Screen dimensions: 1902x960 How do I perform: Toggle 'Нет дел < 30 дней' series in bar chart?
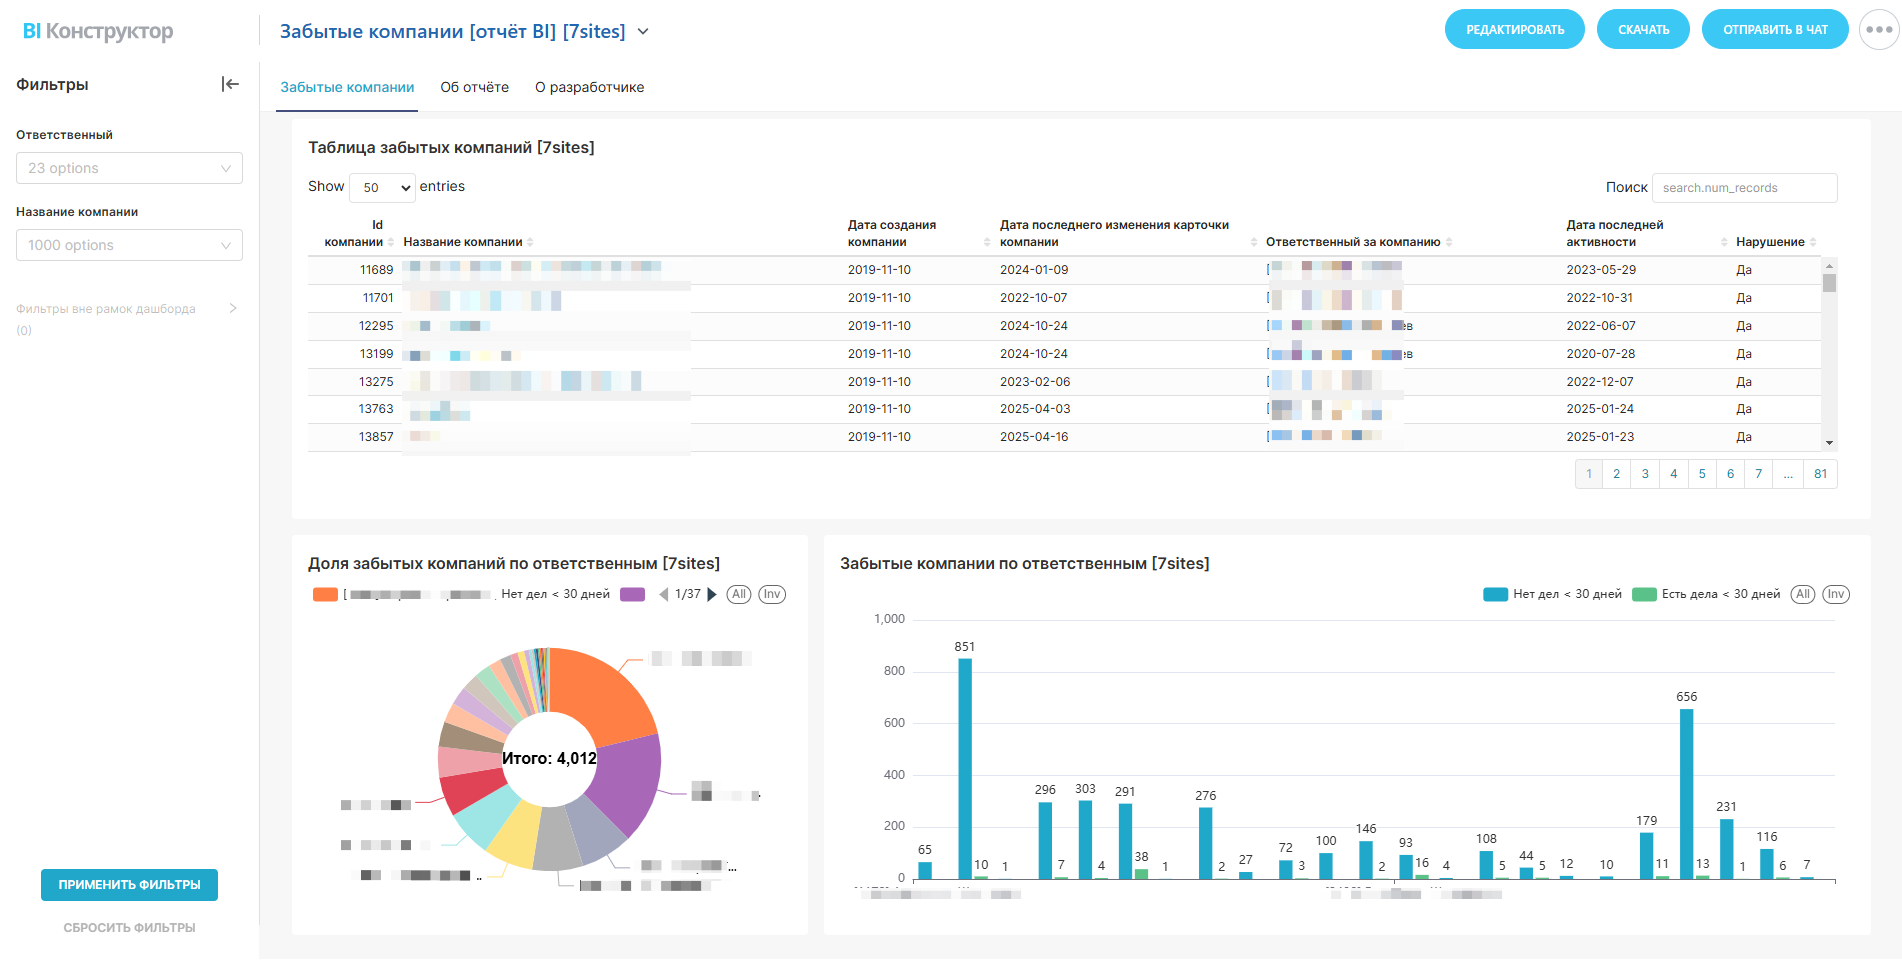coord(1553,594)
